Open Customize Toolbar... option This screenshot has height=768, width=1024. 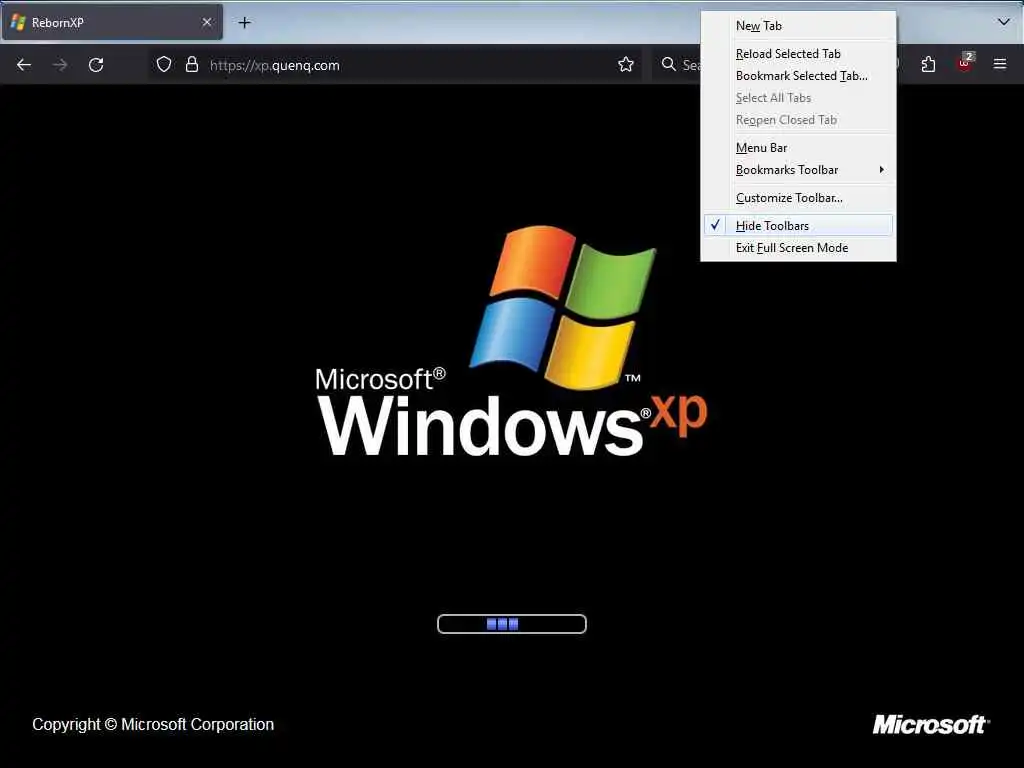pos(798,198)
